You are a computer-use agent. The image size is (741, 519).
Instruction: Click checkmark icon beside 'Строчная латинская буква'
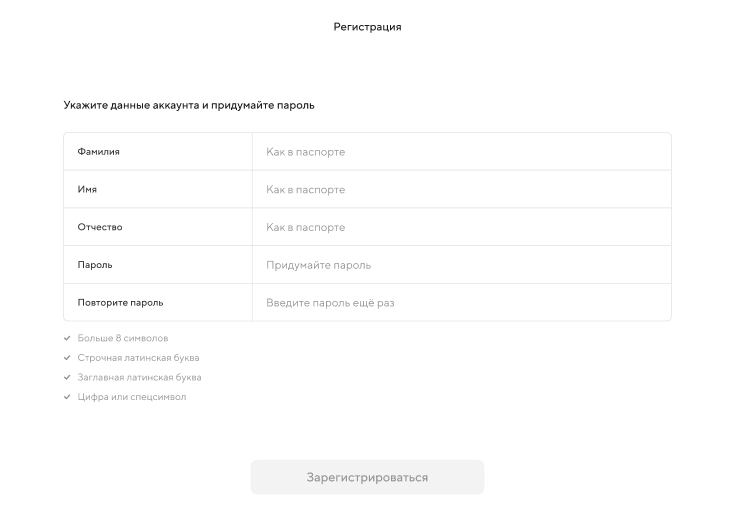[x=67, y=358]
